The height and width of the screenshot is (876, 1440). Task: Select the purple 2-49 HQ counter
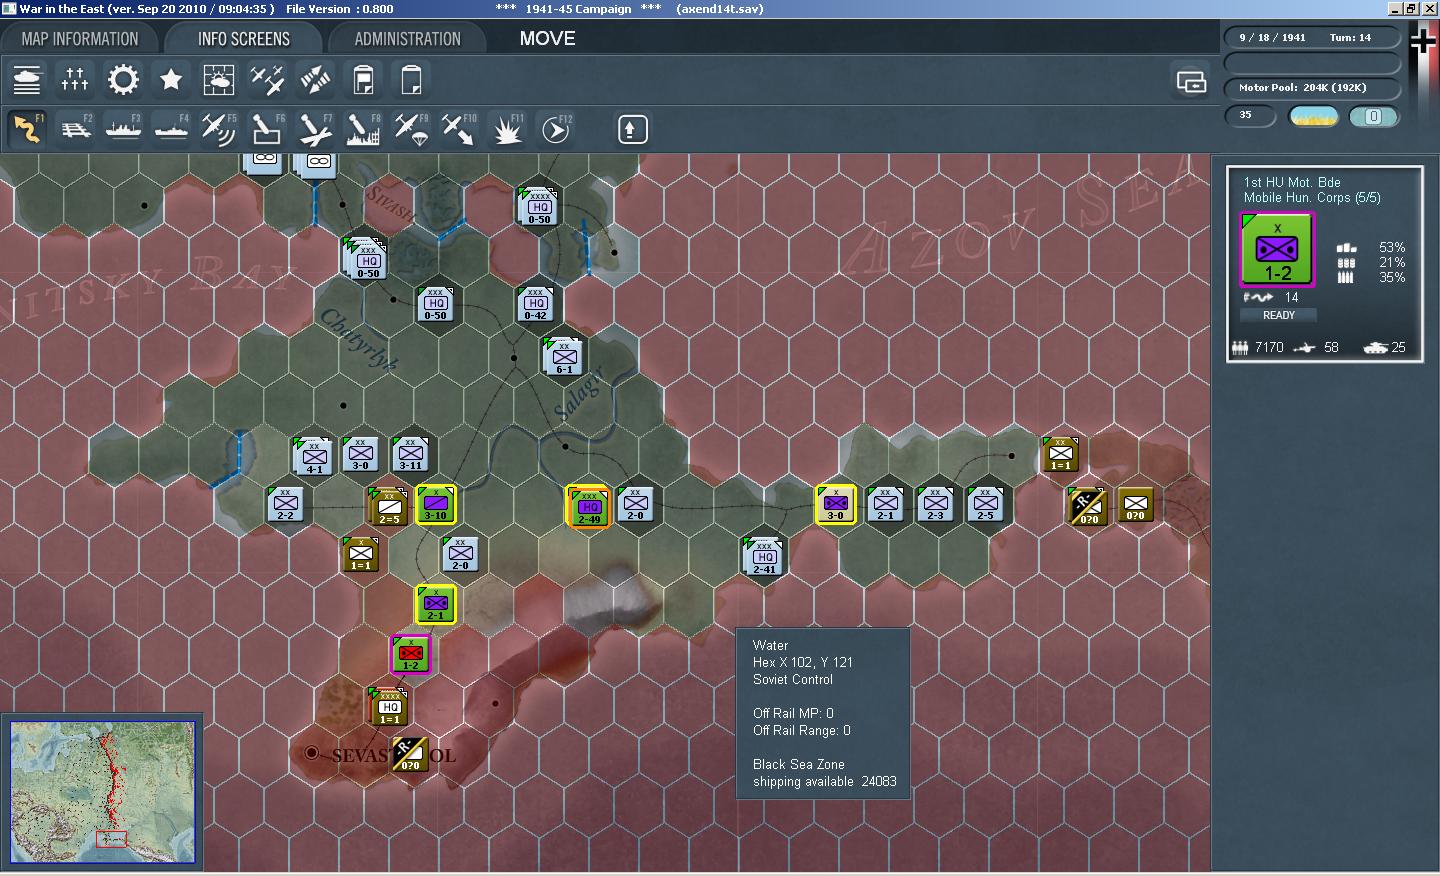[588, 506]
